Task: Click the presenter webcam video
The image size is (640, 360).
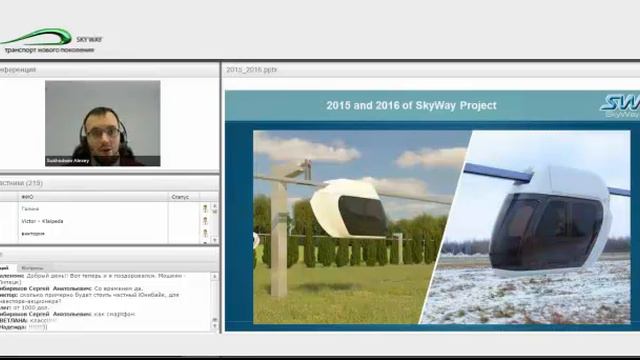Action: pyautogui.click(x=102, y=123)
